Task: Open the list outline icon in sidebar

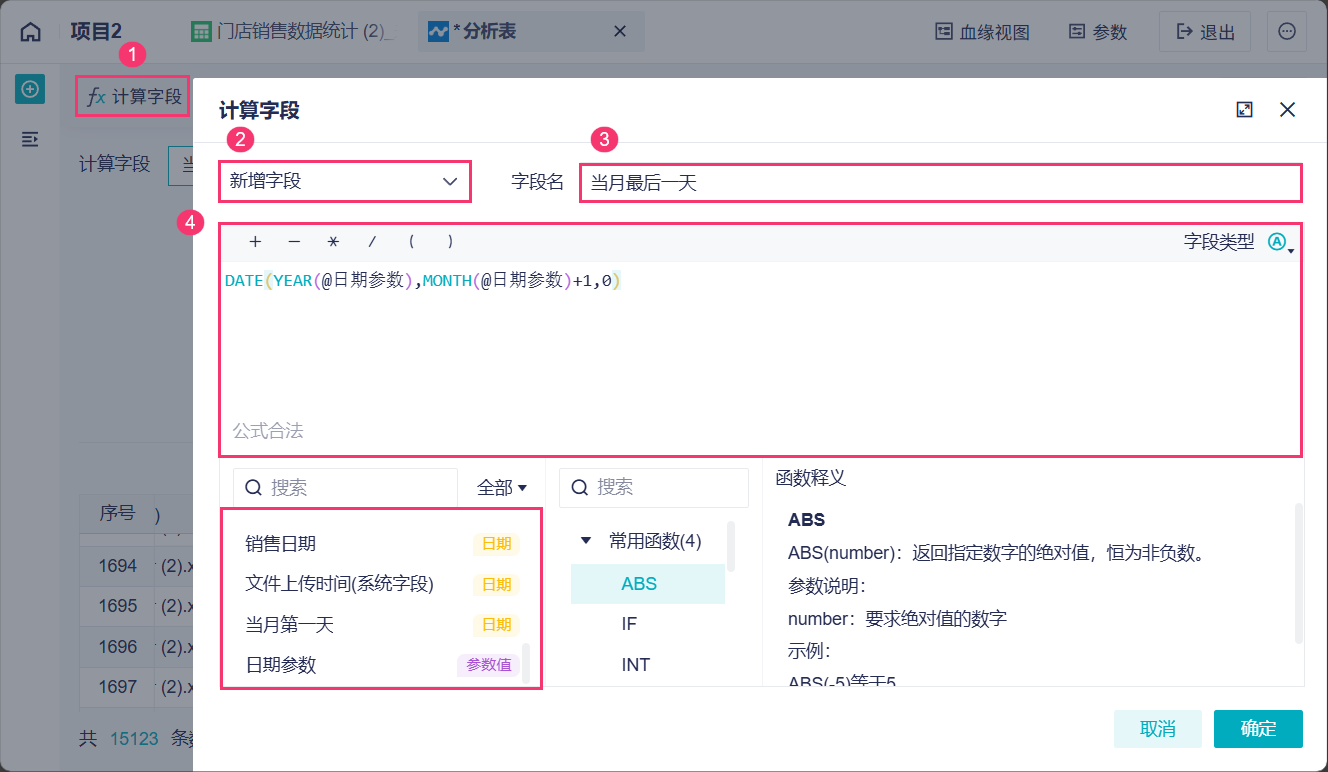Action: point(30,139)
